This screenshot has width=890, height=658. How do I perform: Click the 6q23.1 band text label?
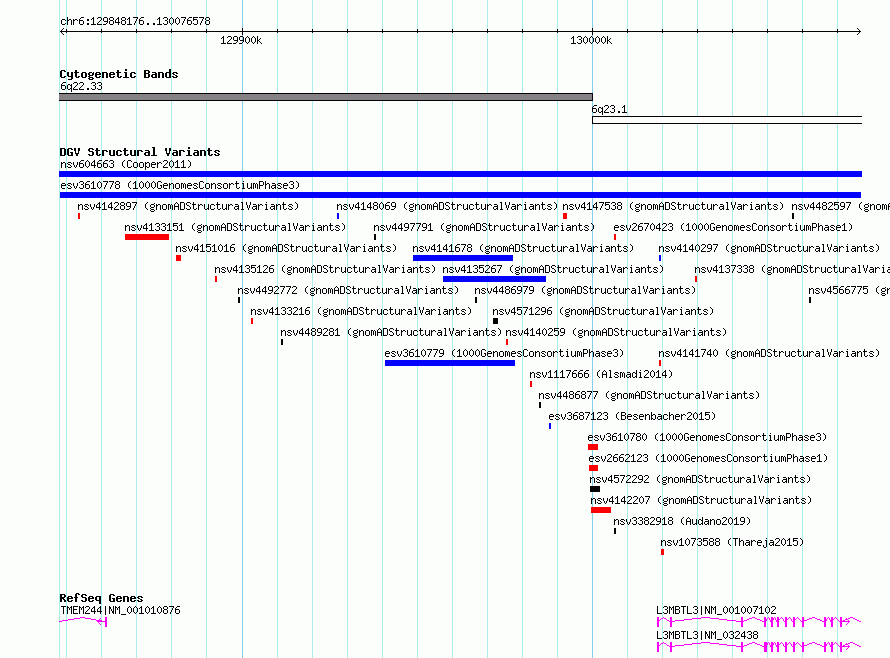(x=609, y=110)
